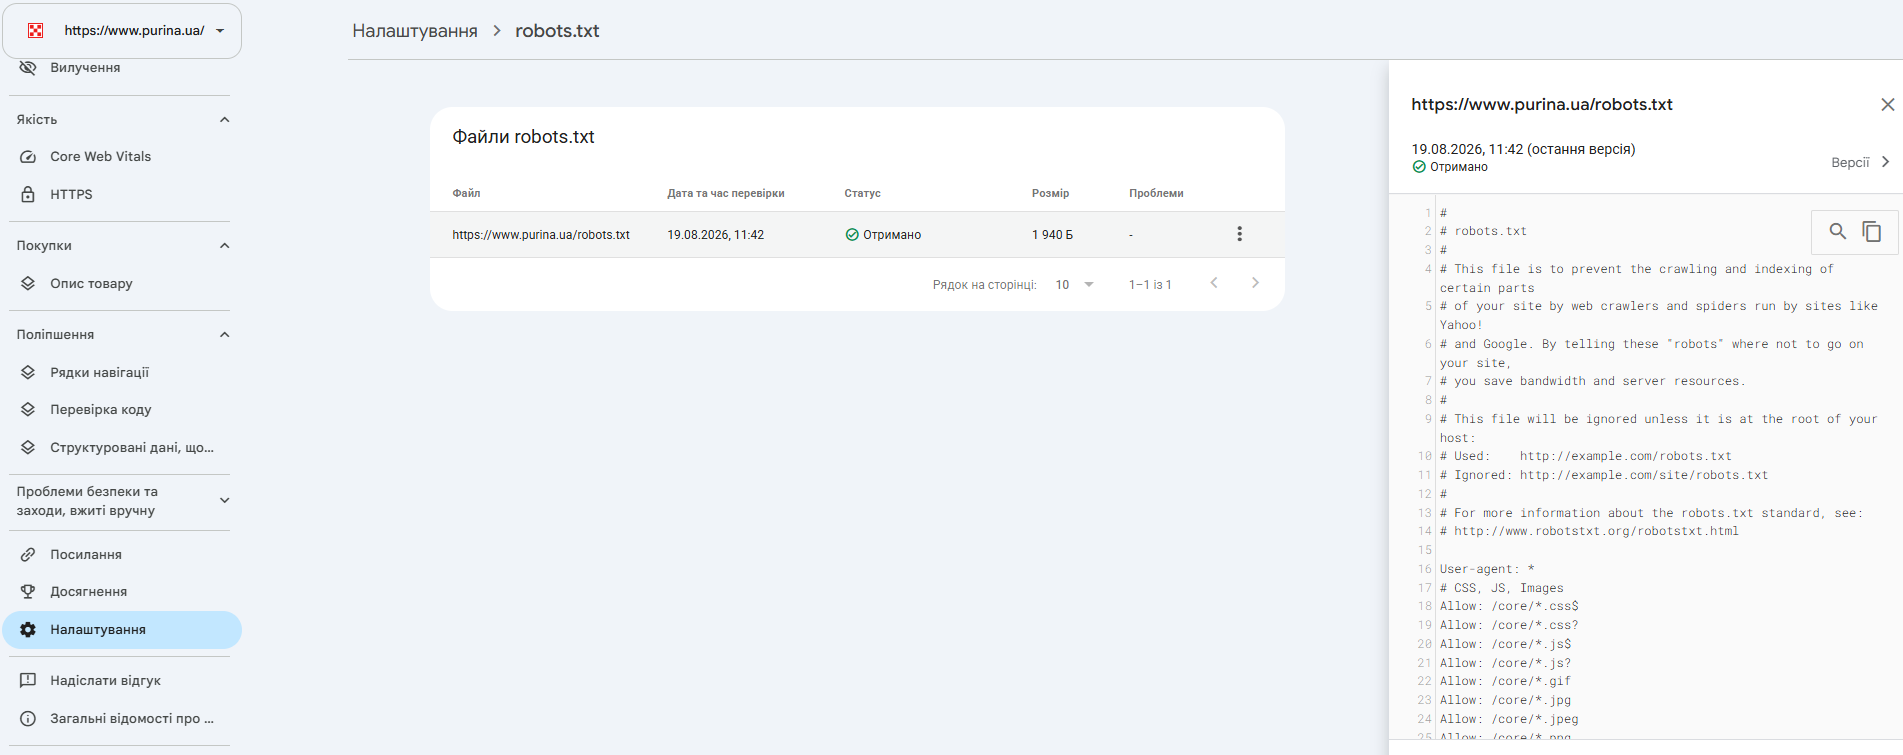This screenshot has height=755, width=1903.
Task: Collapse the Поліпшення section
Action: pos(224,335)
